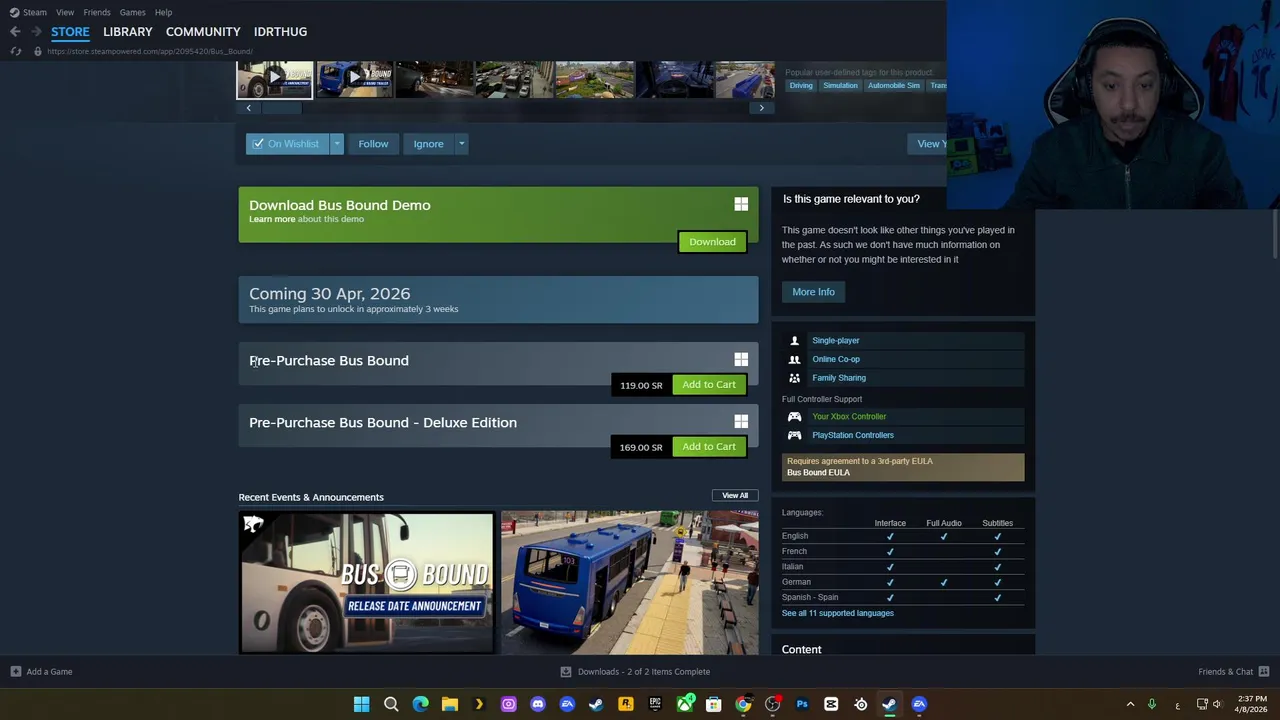Open Epic Games Launcher from the taskbar

655,704
